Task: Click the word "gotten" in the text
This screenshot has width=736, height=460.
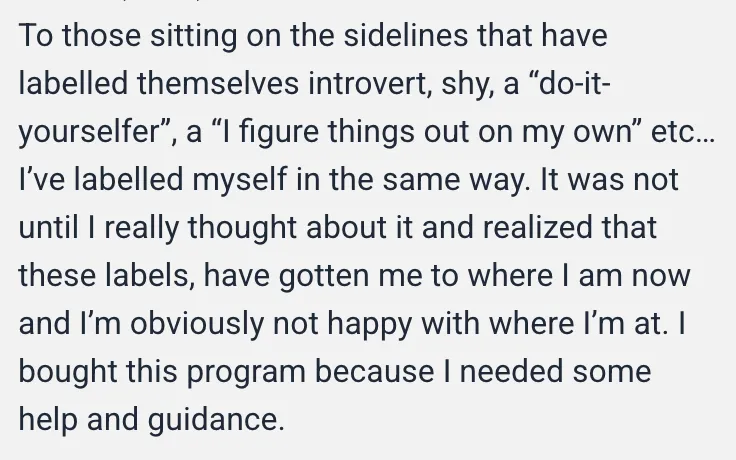Action: click(x=324, y=276)
